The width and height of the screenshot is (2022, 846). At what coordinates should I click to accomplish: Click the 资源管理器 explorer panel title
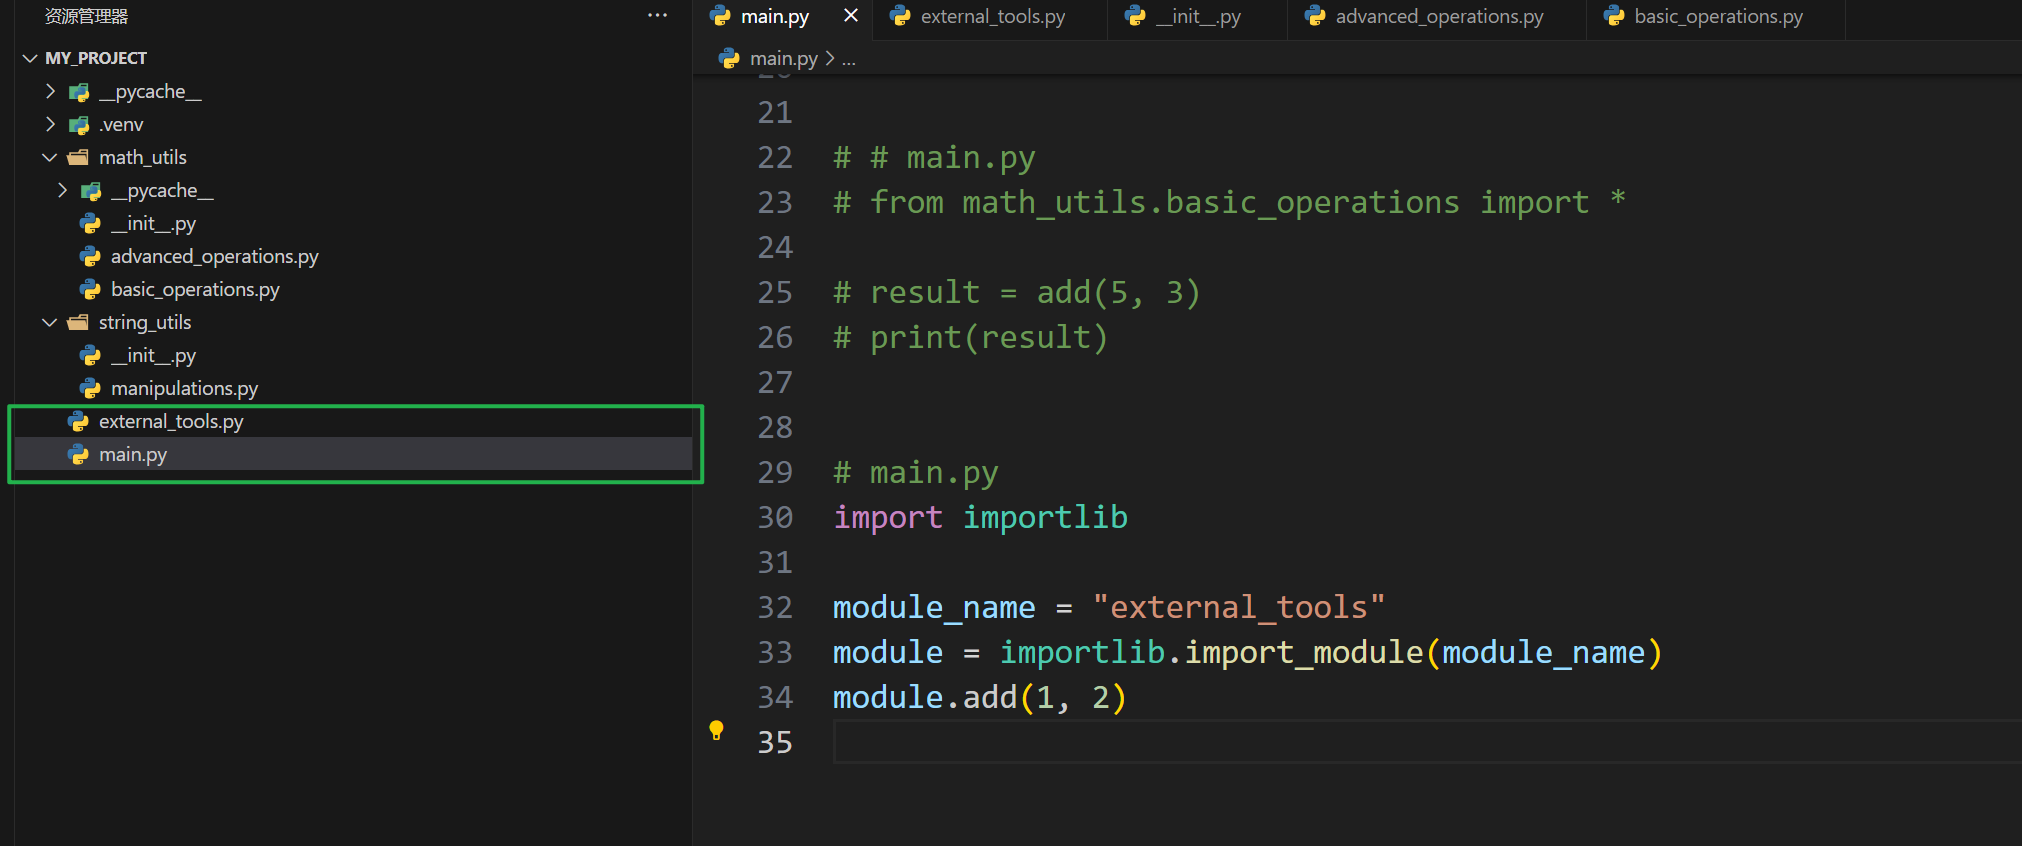(x=86, y=16)
